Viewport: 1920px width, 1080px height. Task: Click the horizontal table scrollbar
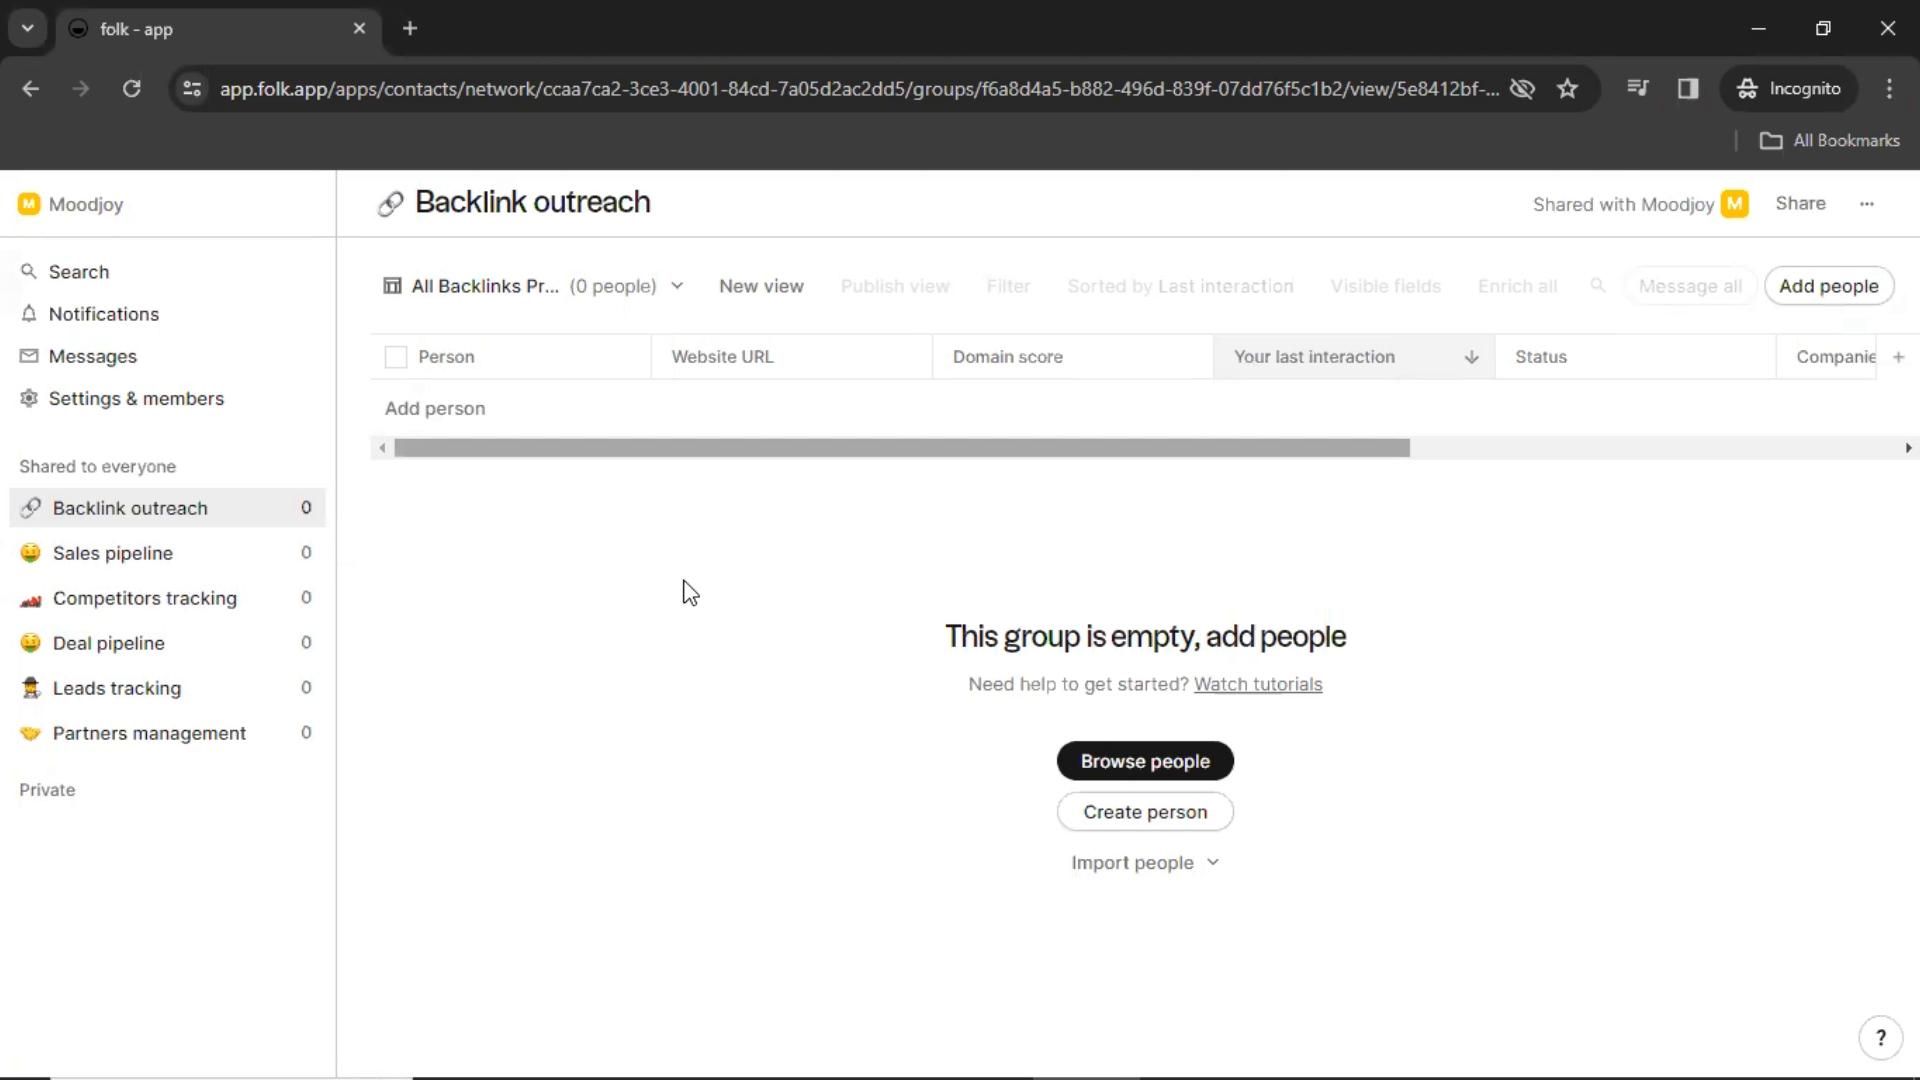[900, 448]
